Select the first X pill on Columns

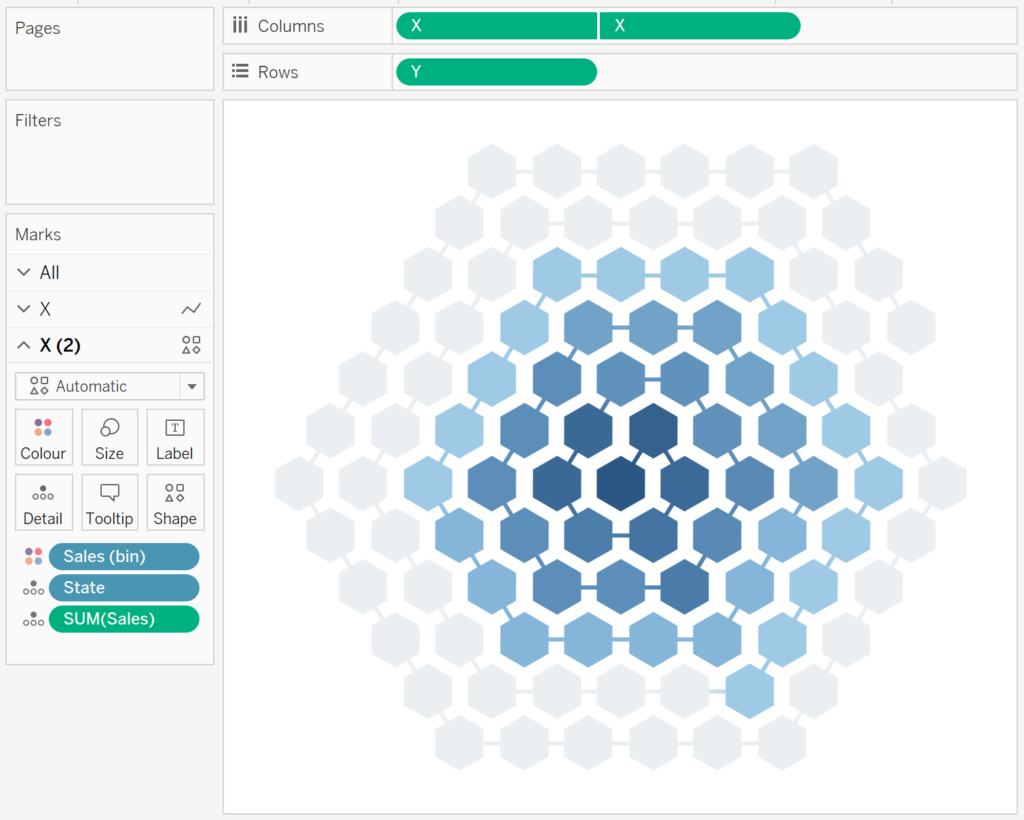tap(497, 26)
